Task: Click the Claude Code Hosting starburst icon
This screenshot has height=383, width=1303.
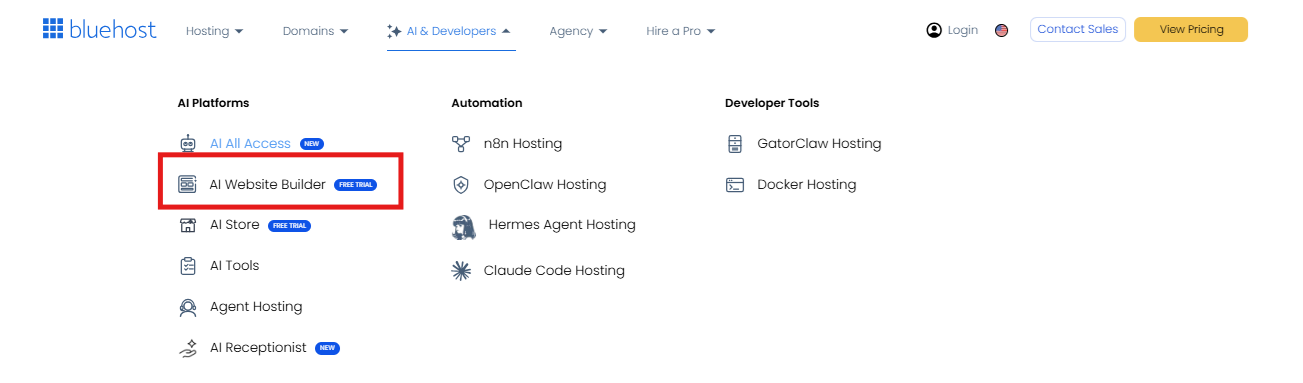Action: click(x=461, y=270)
